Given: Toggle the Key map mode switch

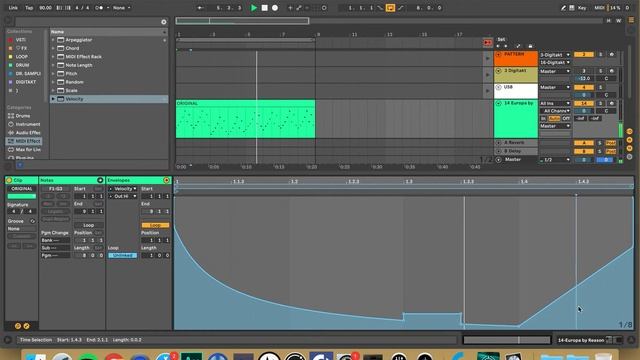Looking at the screenshot, I should [582, 8].
